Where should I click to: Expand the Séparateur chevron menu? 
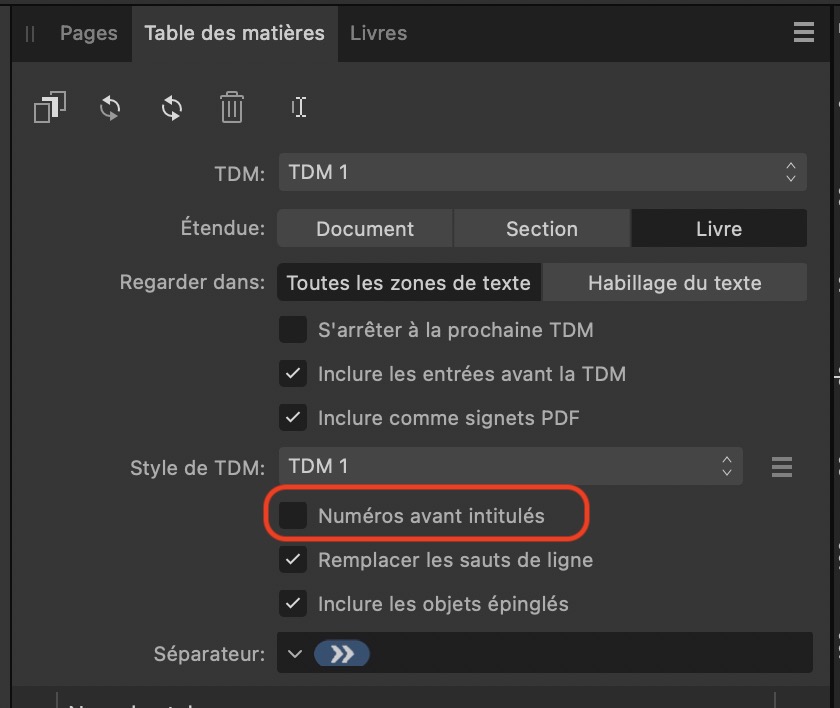295,653
